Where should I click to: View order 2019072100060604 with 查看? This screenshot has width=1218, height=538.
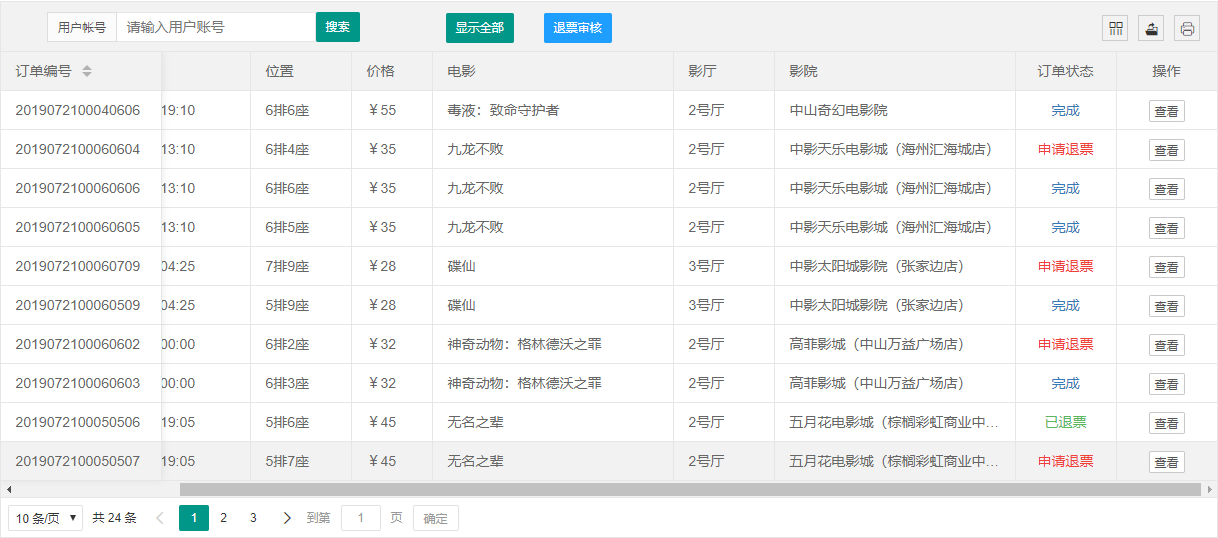click(x=1166, y=150)
